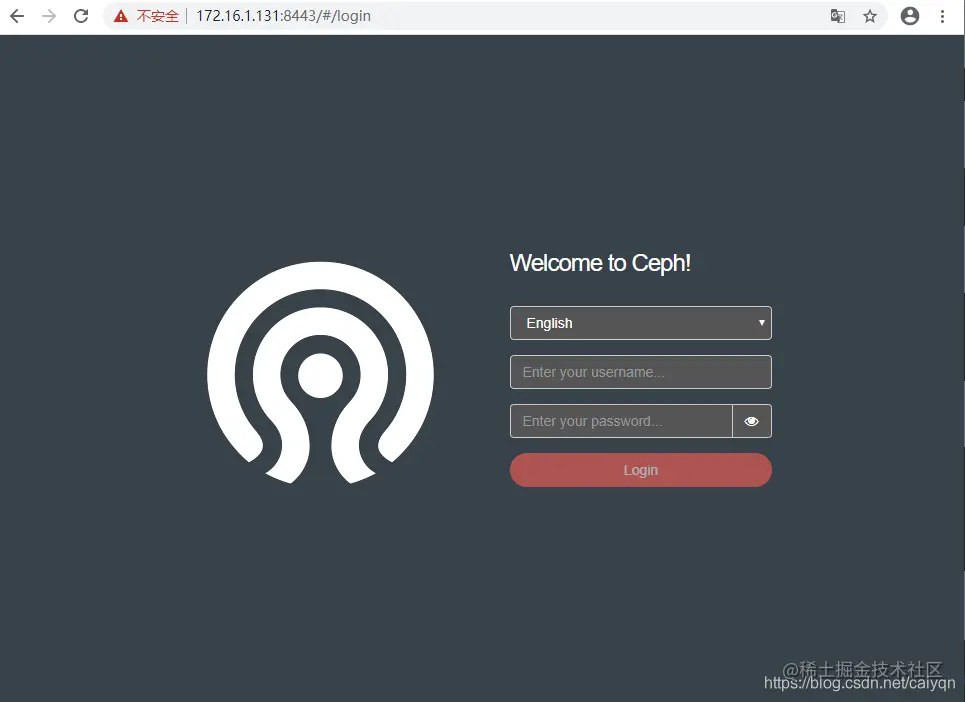965x702 pixels.
Task: Click the Ceph logo
Action: [320, 373]
